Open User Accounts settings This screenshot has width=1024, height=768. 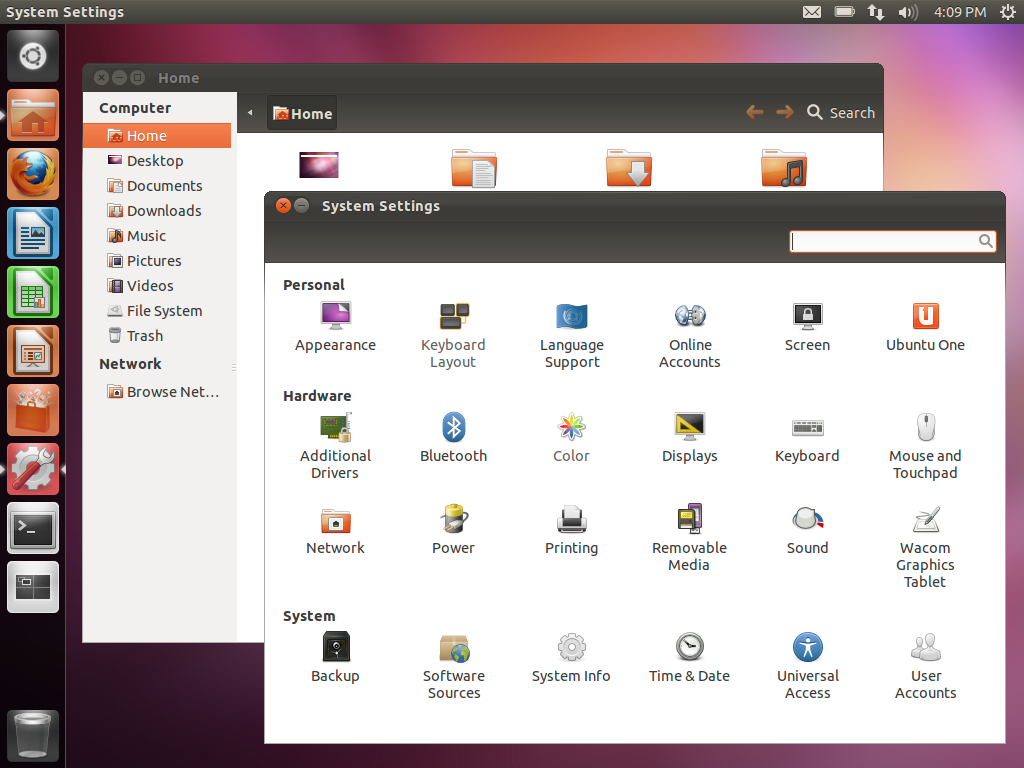(x=925, y=667)
